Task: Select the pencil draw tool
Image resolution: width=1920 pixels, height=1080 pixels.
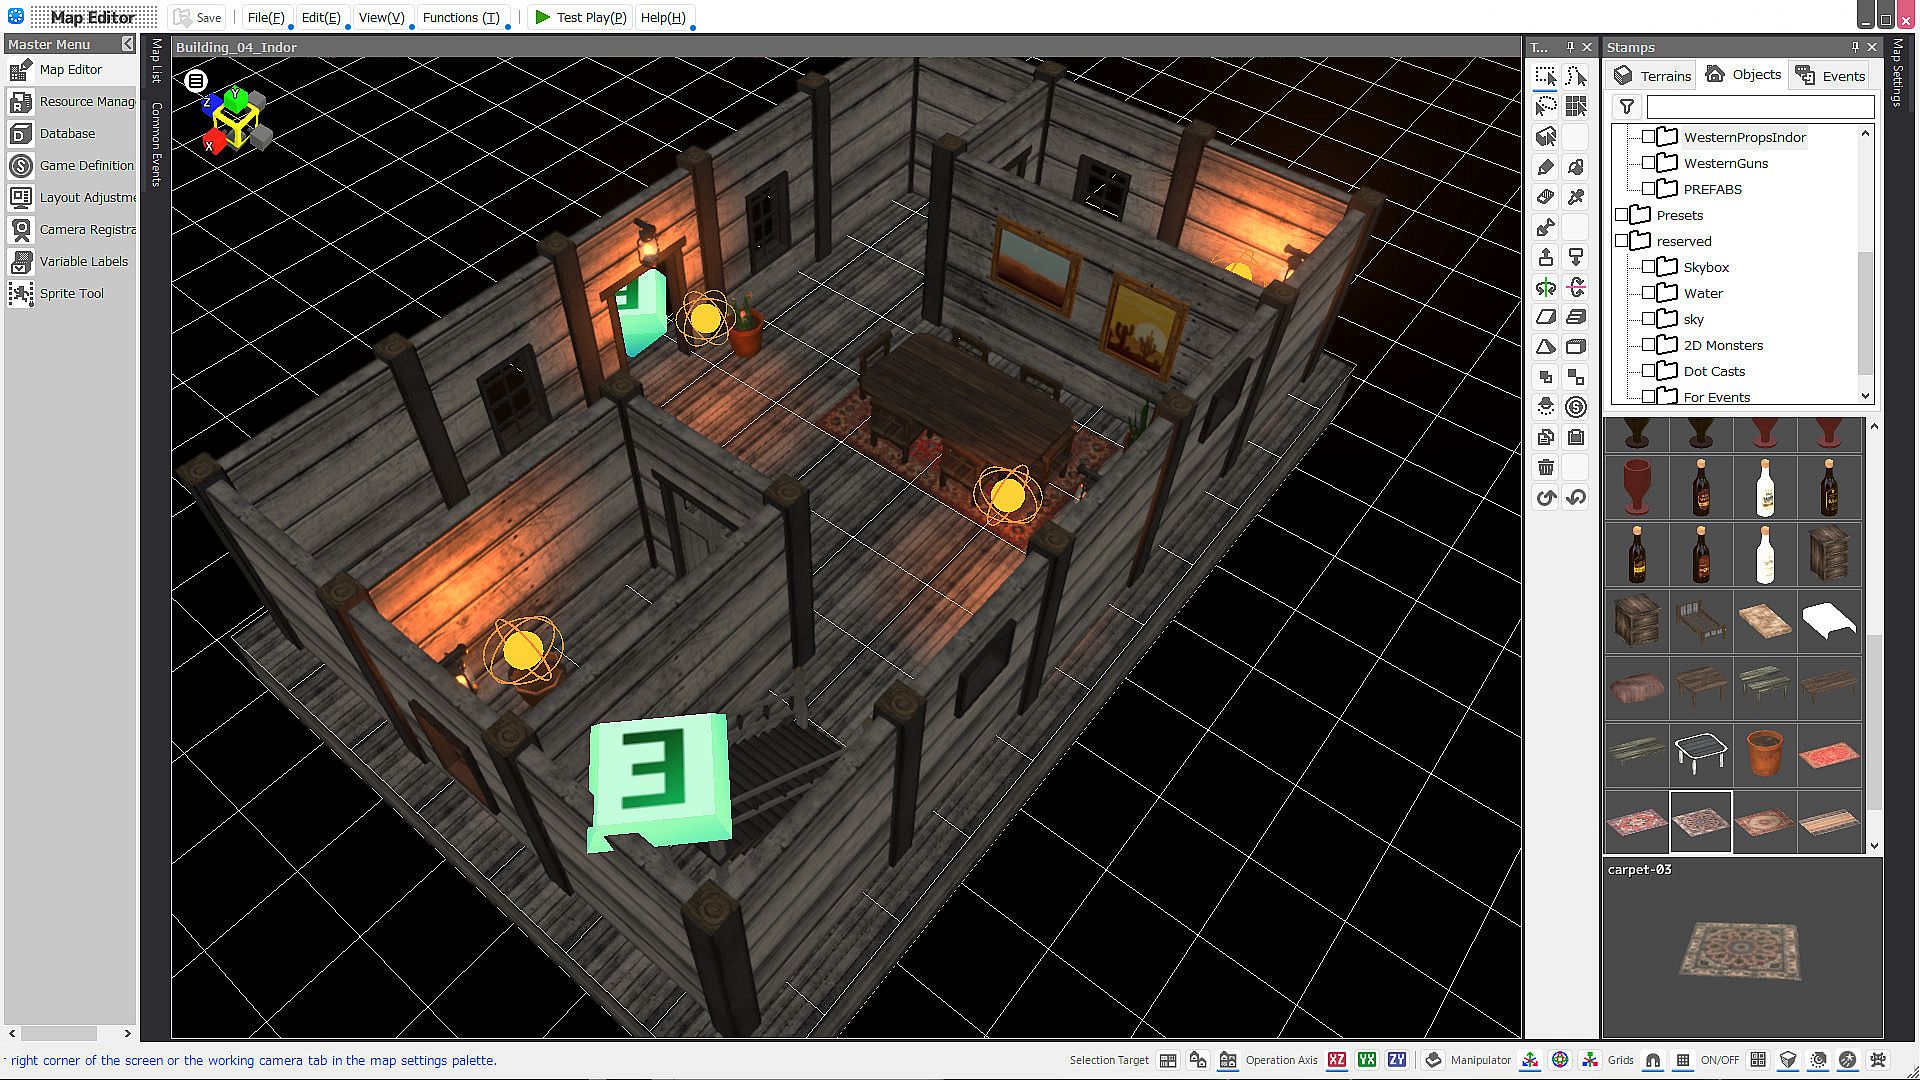Action: coord(1546,167)
